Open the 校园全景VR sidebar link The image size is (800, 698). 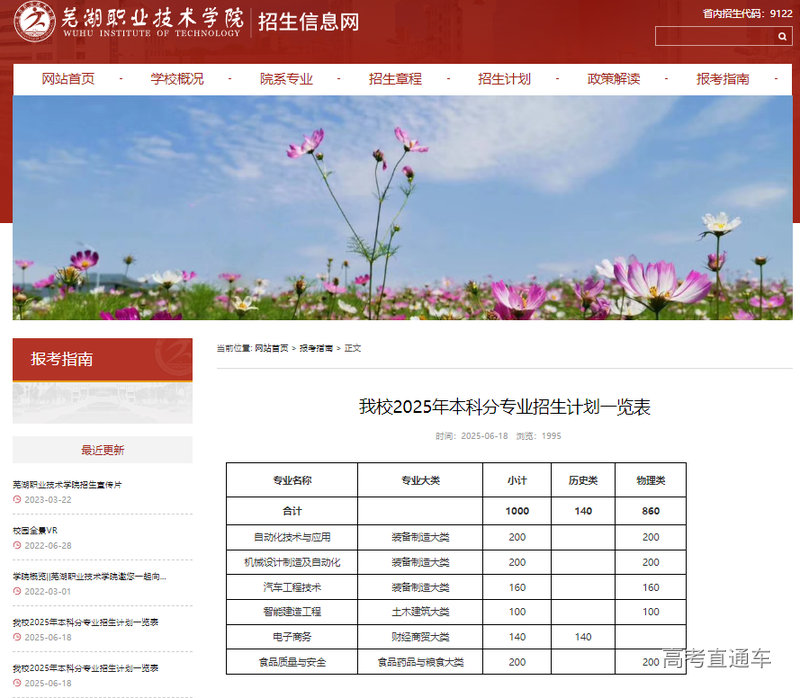pyautogui.click(x=42, y=530)
